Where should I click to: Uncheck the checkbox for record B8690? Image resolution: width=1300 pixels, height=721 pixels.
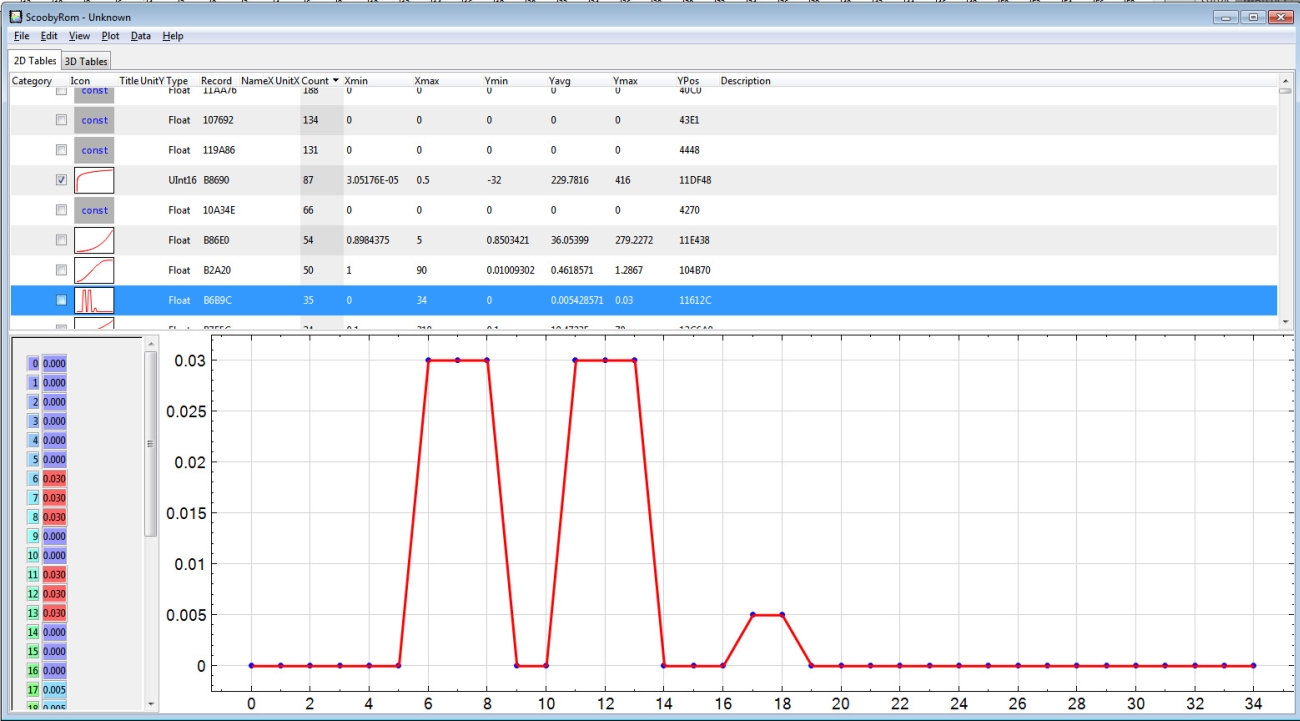(61, 180)
